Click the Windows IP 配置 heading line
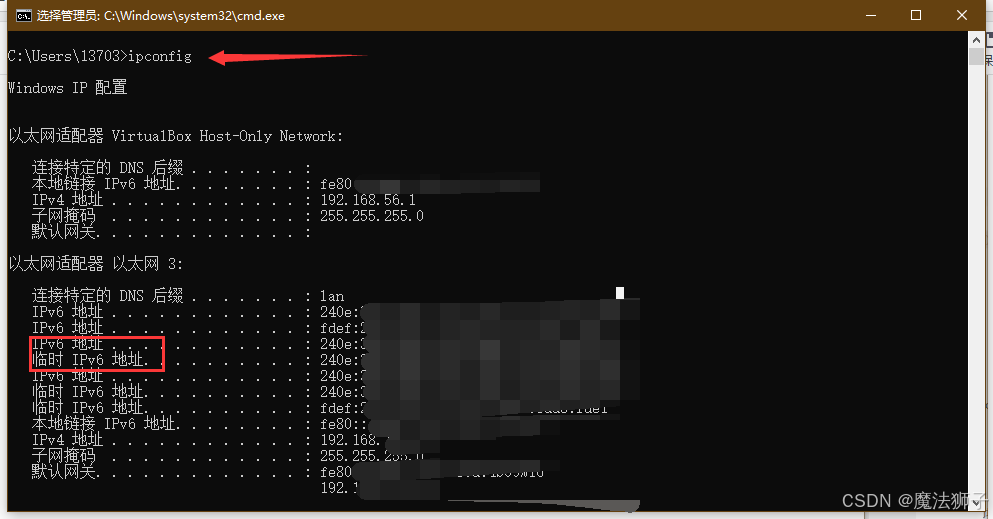This screenshot has width=993, height=519. click(x=67, y=87)
